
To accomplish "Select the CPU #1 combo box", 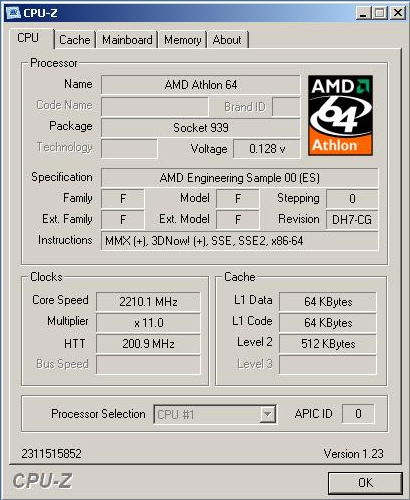I will coord(215,414).
